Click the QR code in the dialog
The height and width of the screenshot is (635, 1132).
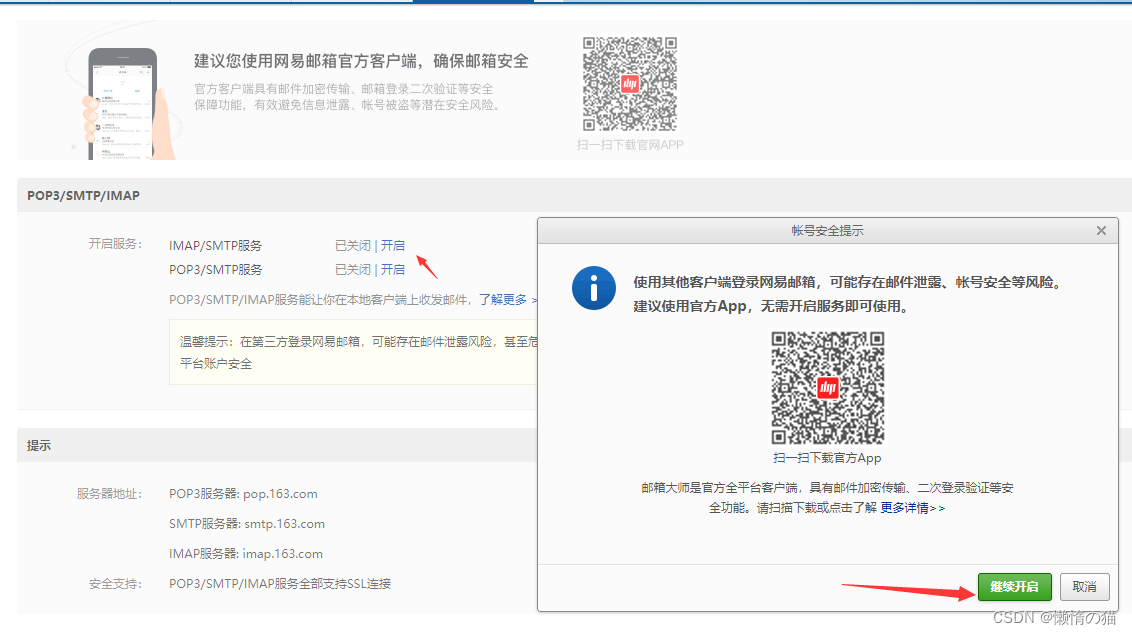coord(827,388)
